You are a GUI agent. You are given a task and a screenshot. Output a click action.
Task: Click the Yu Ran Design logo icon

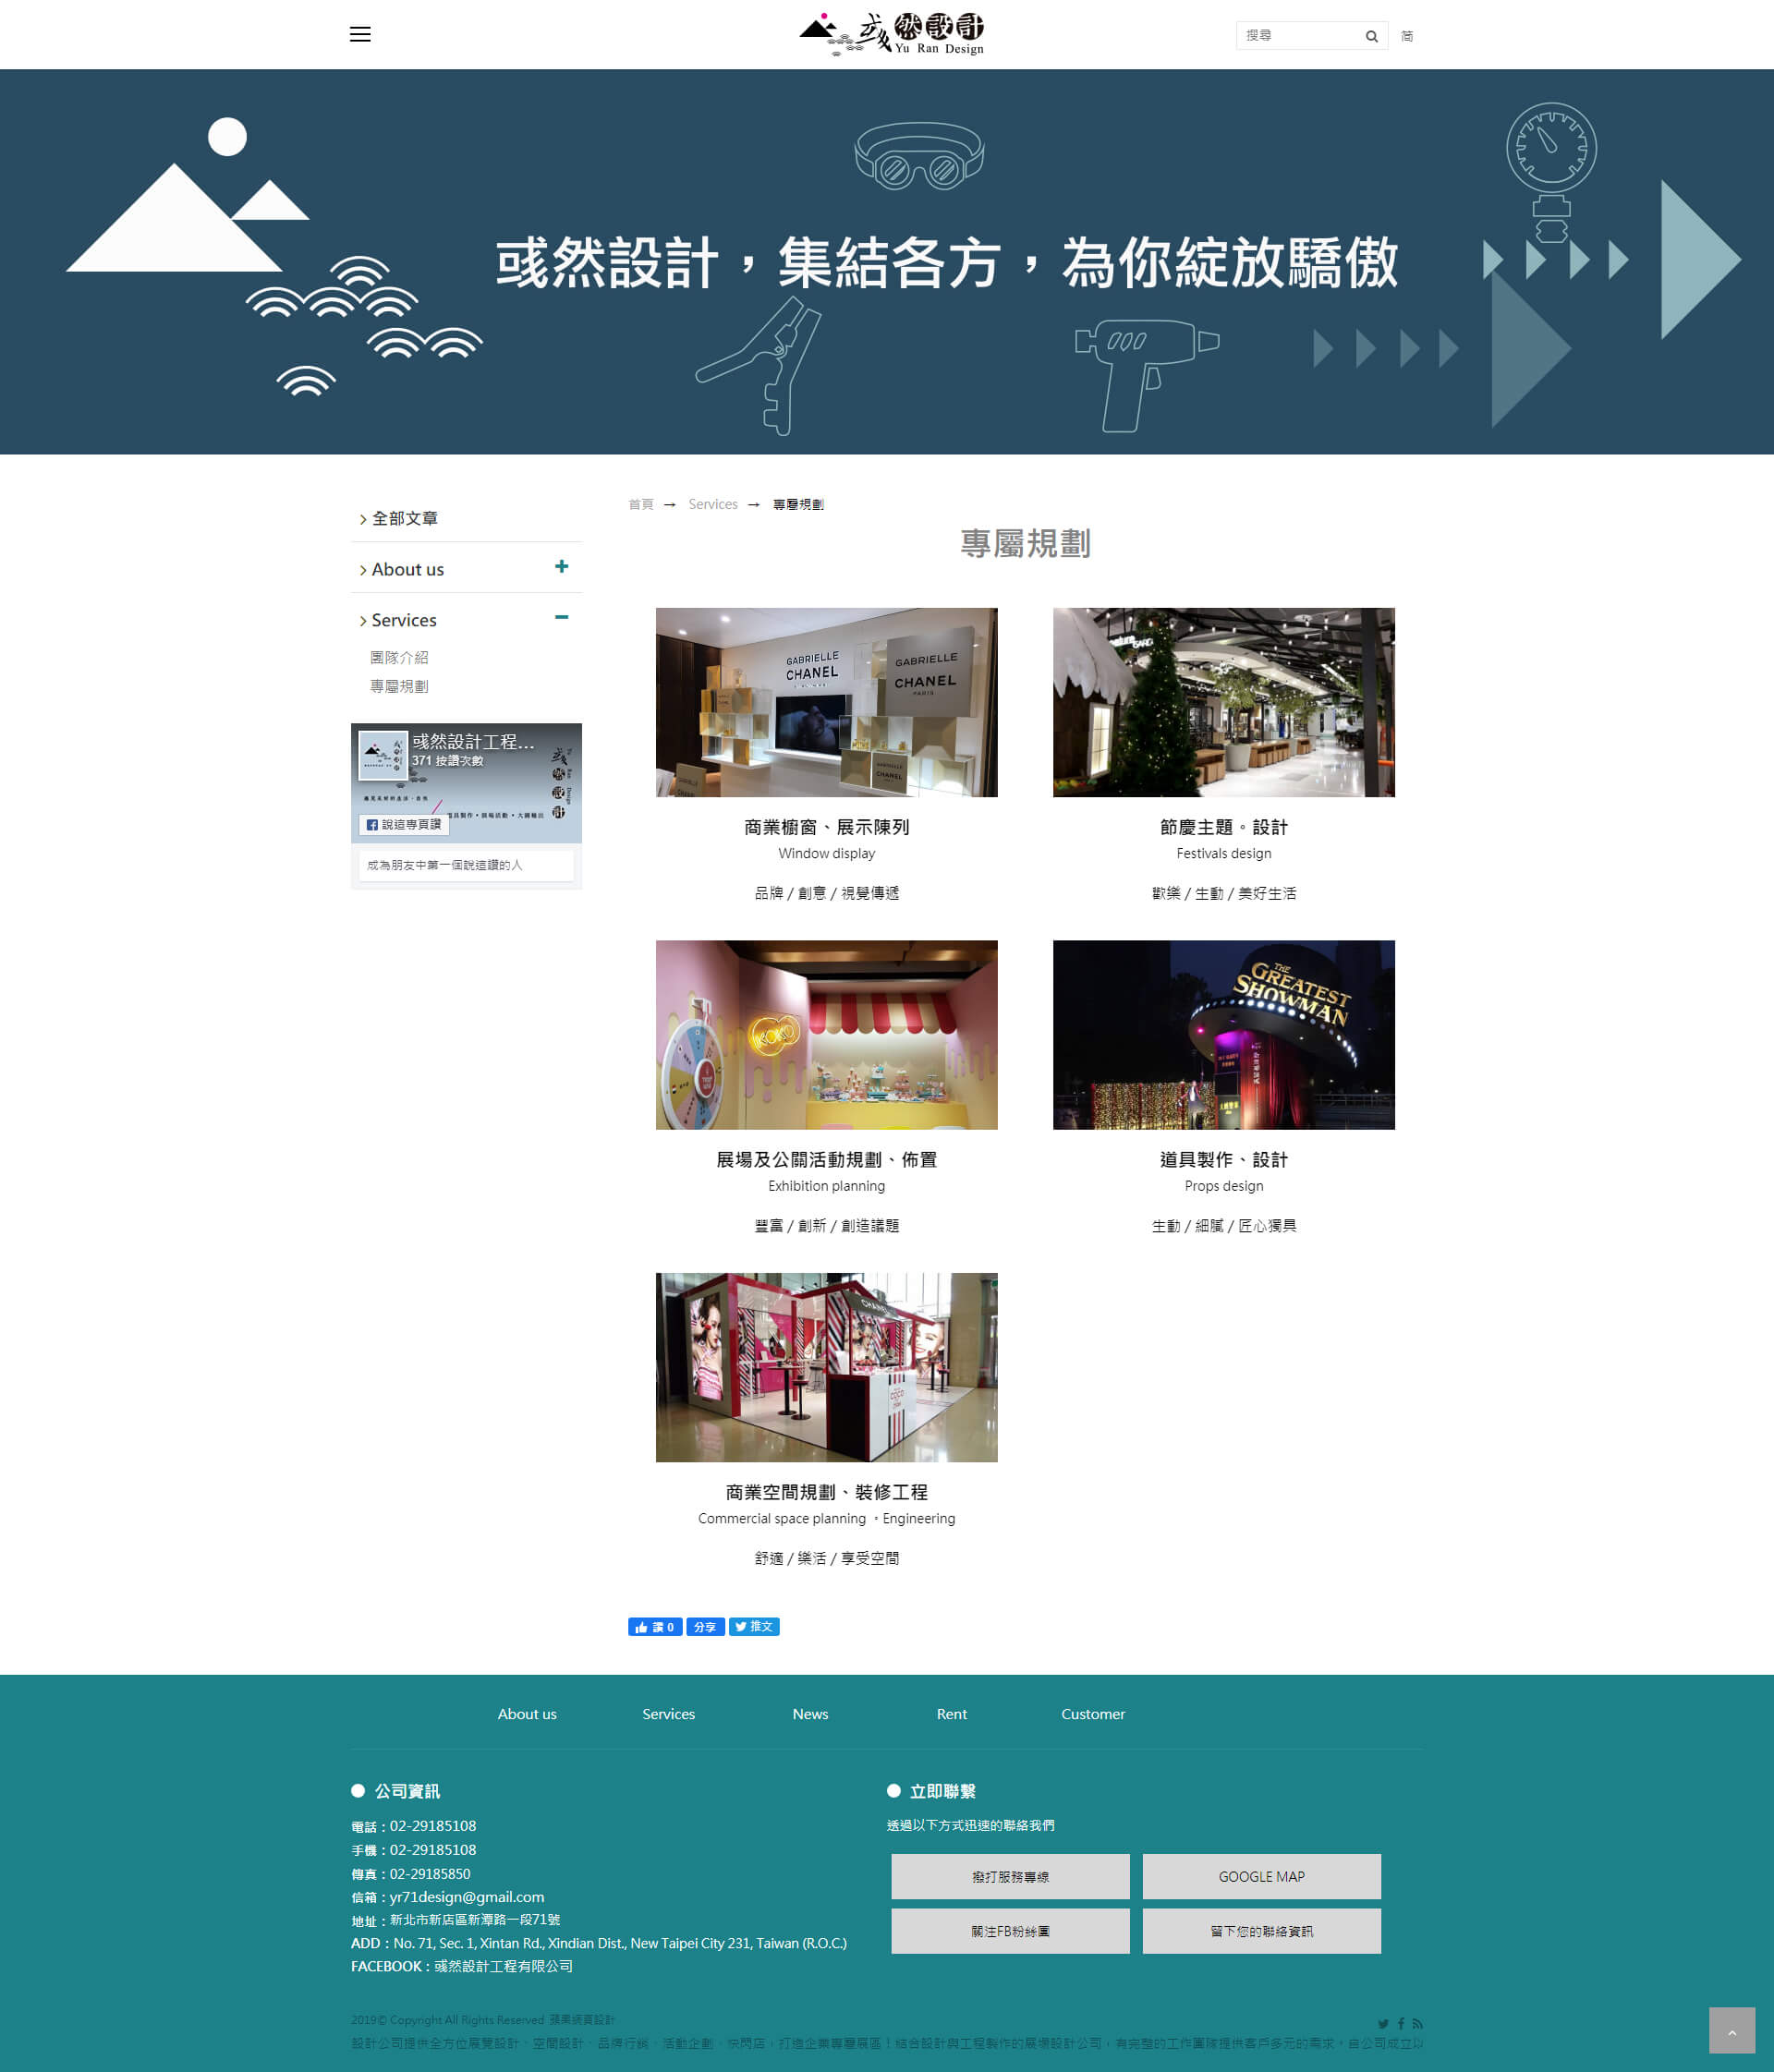point(887,33)
